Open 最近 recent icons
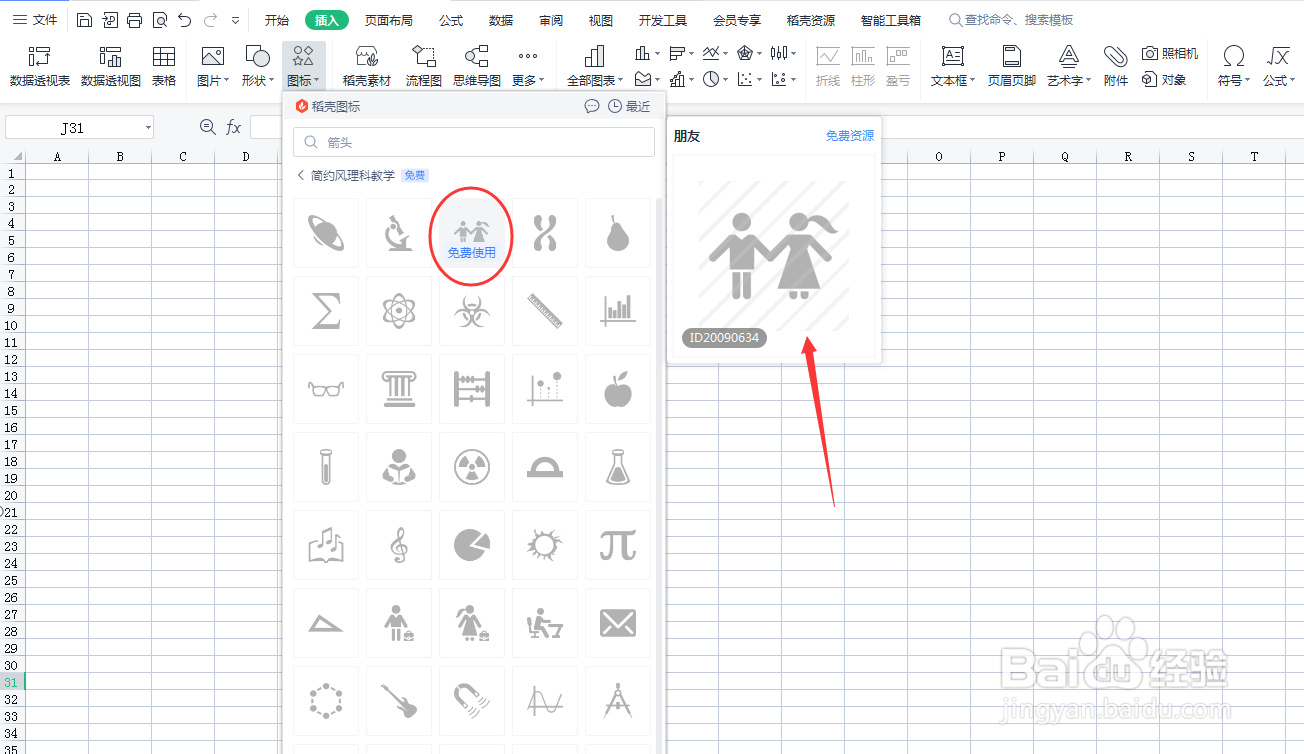This screenshot has width=1304, height=754. click(x=629, y=106)
